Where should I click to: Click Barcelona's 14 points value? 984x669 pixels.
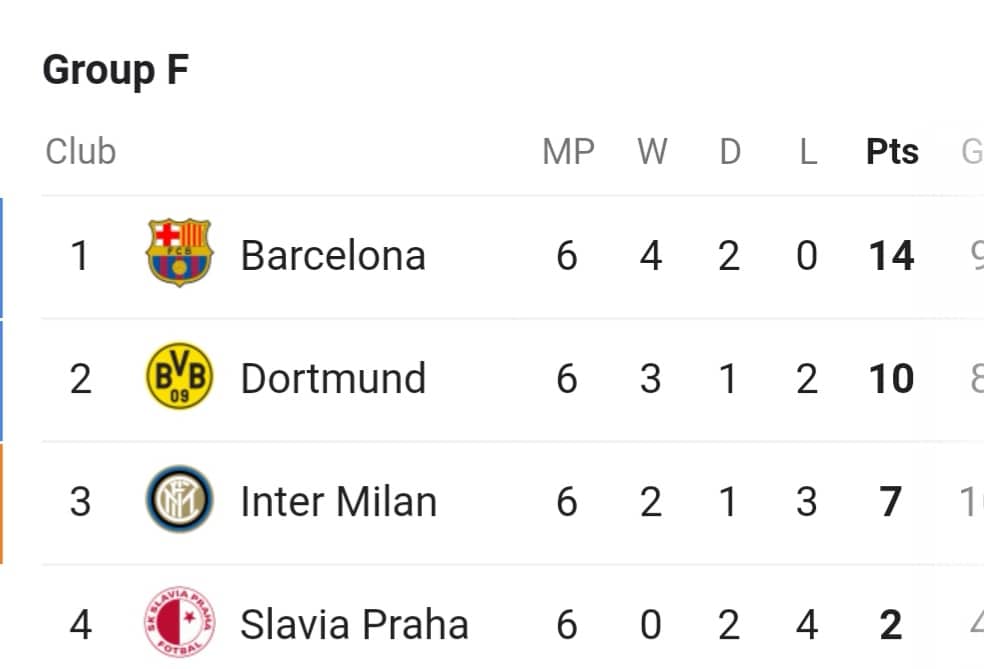[891, 256]
